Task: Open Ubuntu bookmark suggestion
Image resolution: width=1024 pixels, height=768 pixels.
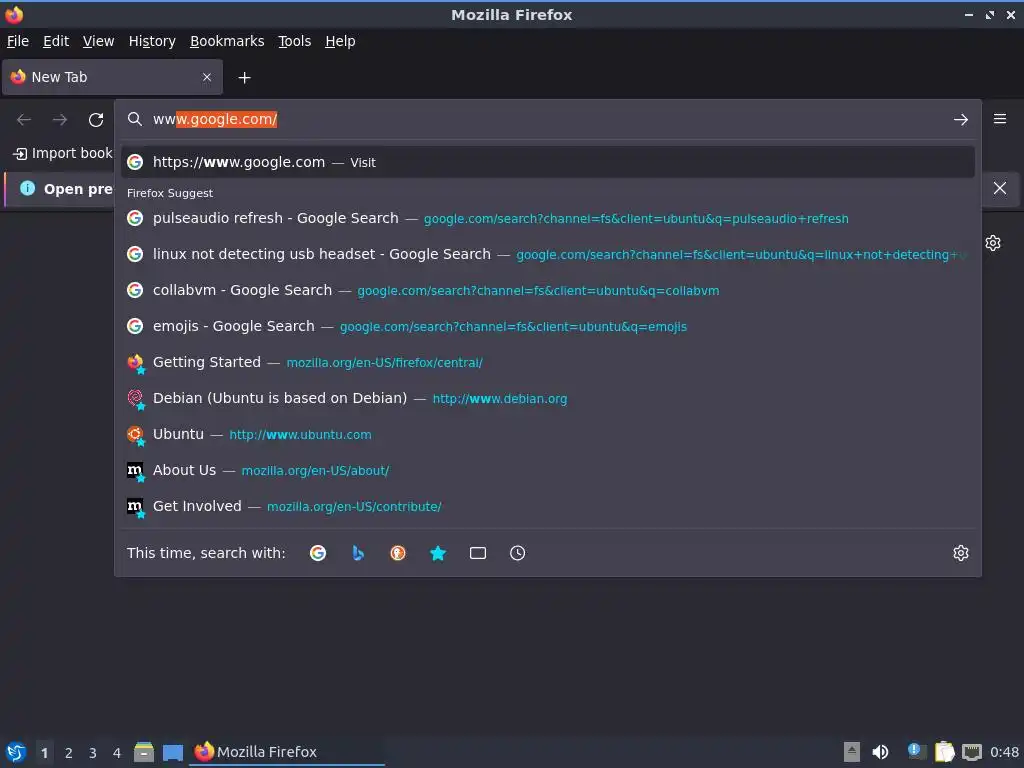Action: 547,434
